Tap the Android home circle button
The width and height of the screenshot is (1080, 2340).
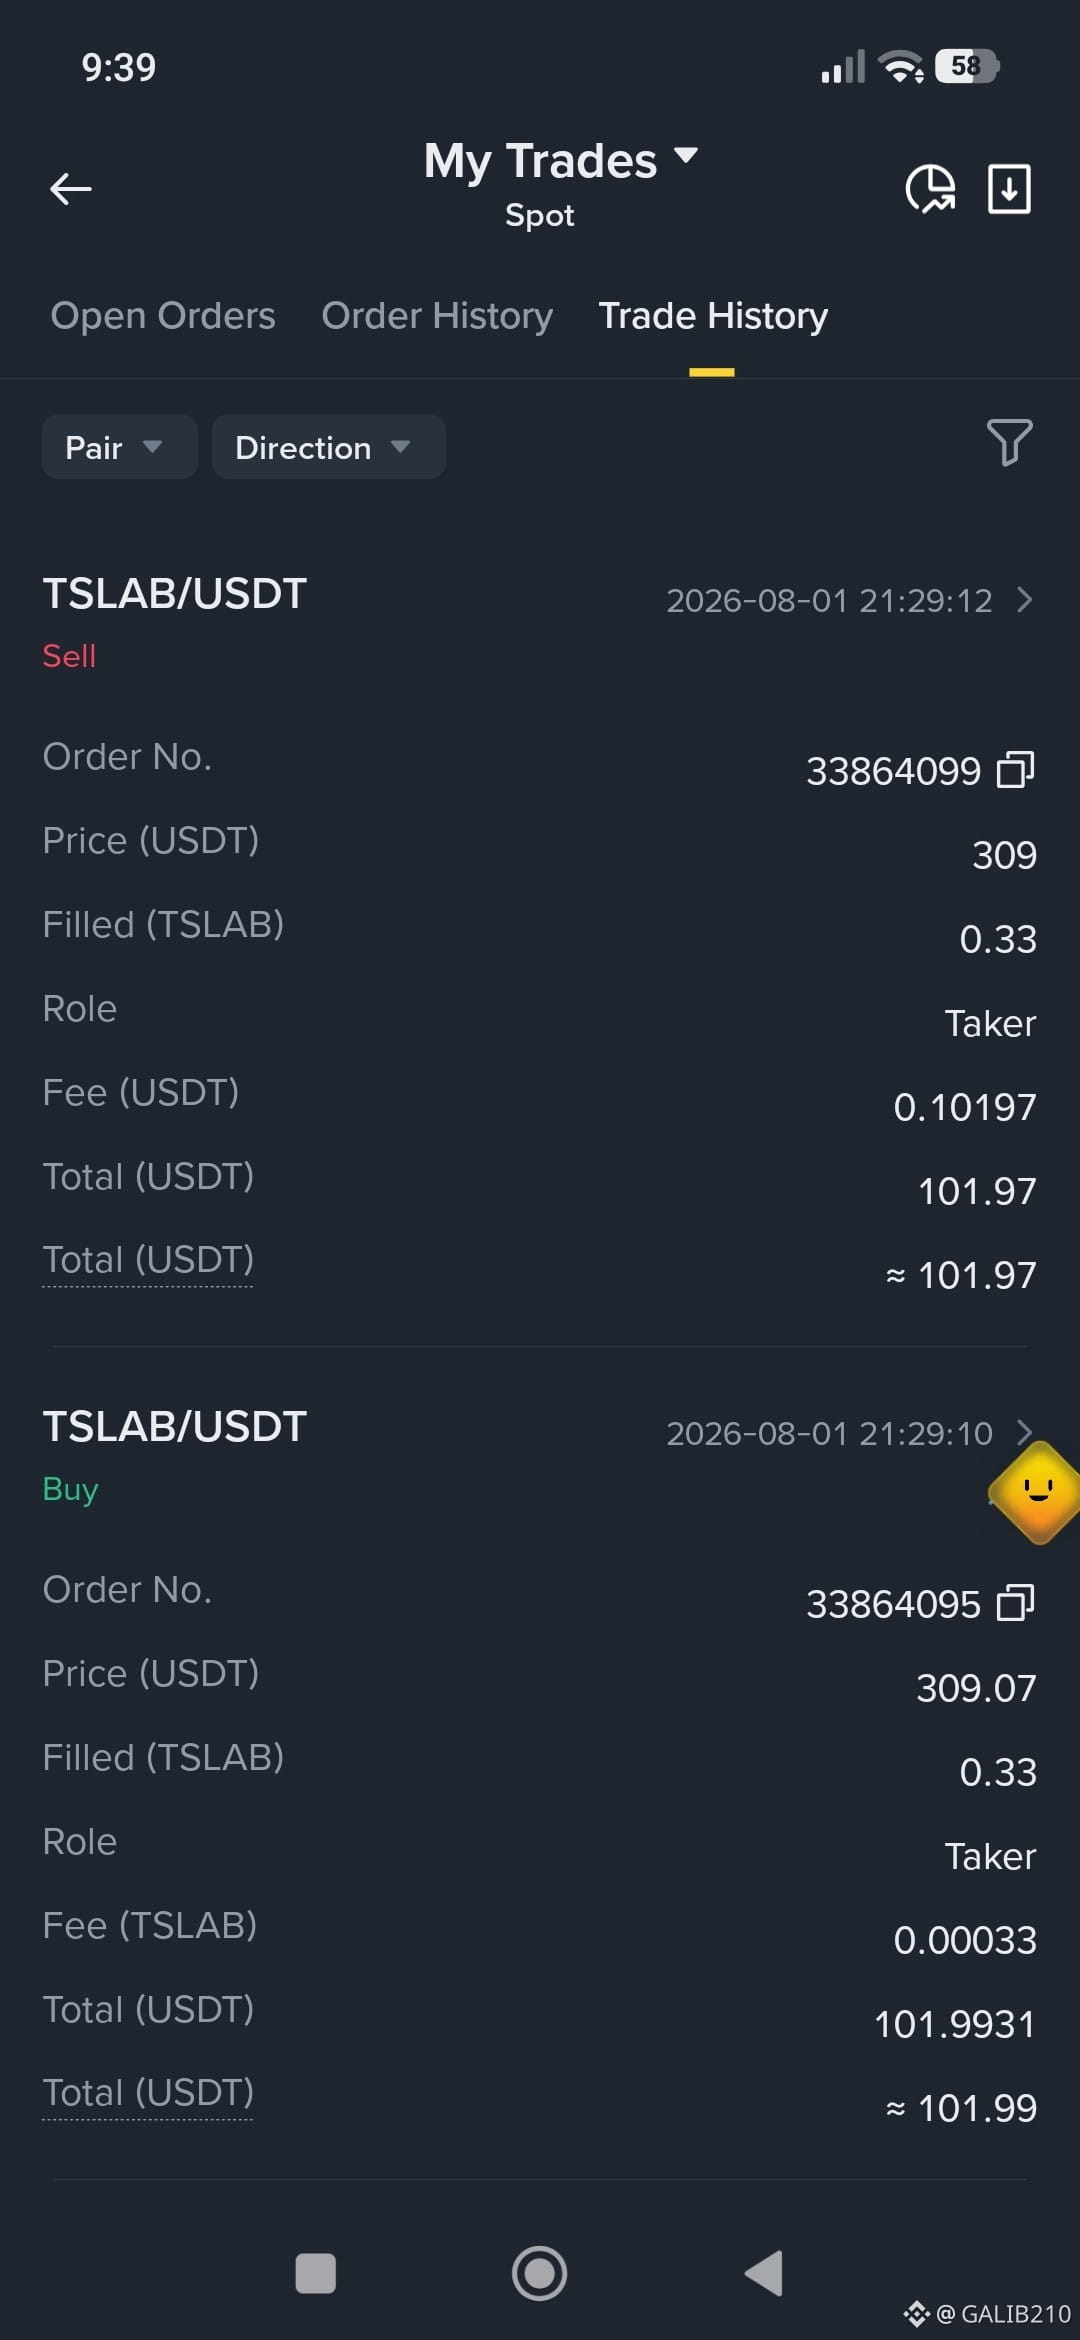[540, 2273]
